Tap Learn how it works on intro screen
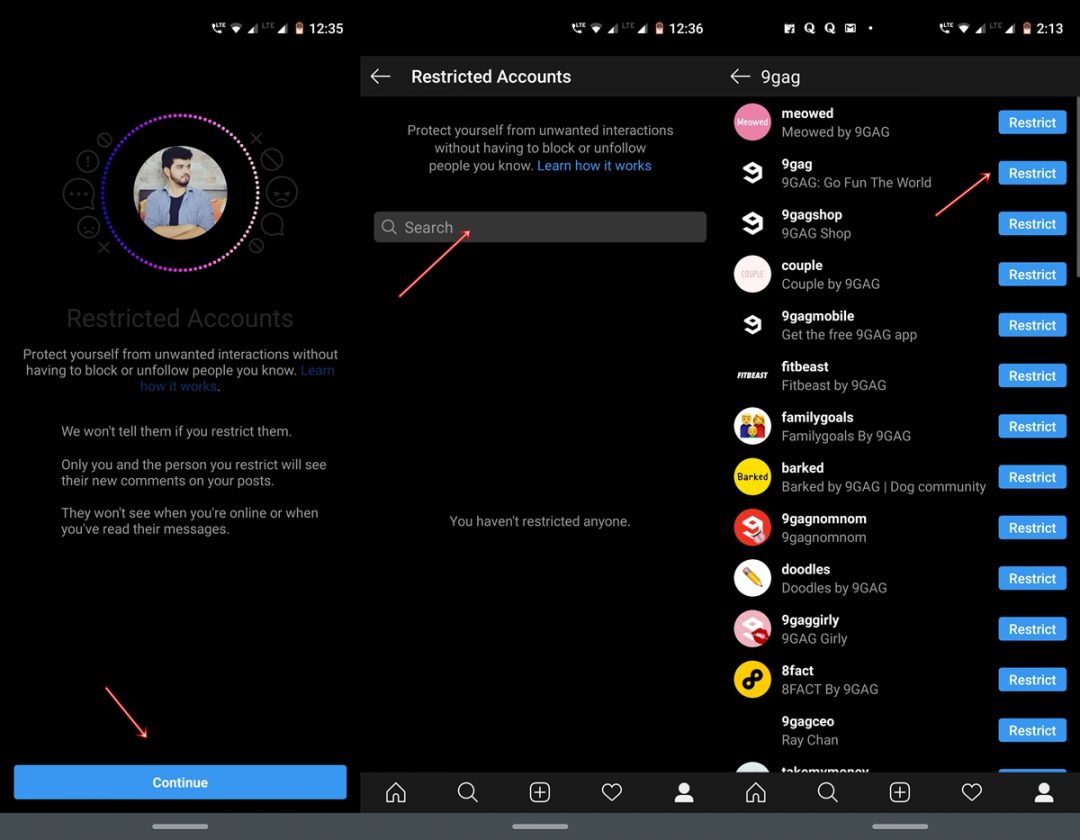The width and height of the screenshot is (1080, 840). point(237,379)
